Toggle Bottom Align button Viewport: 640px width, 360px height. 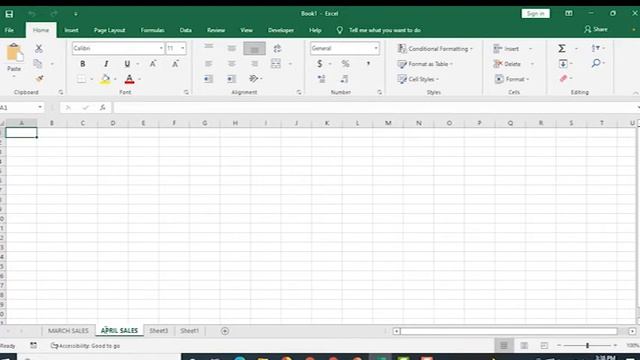click(254, 49)
